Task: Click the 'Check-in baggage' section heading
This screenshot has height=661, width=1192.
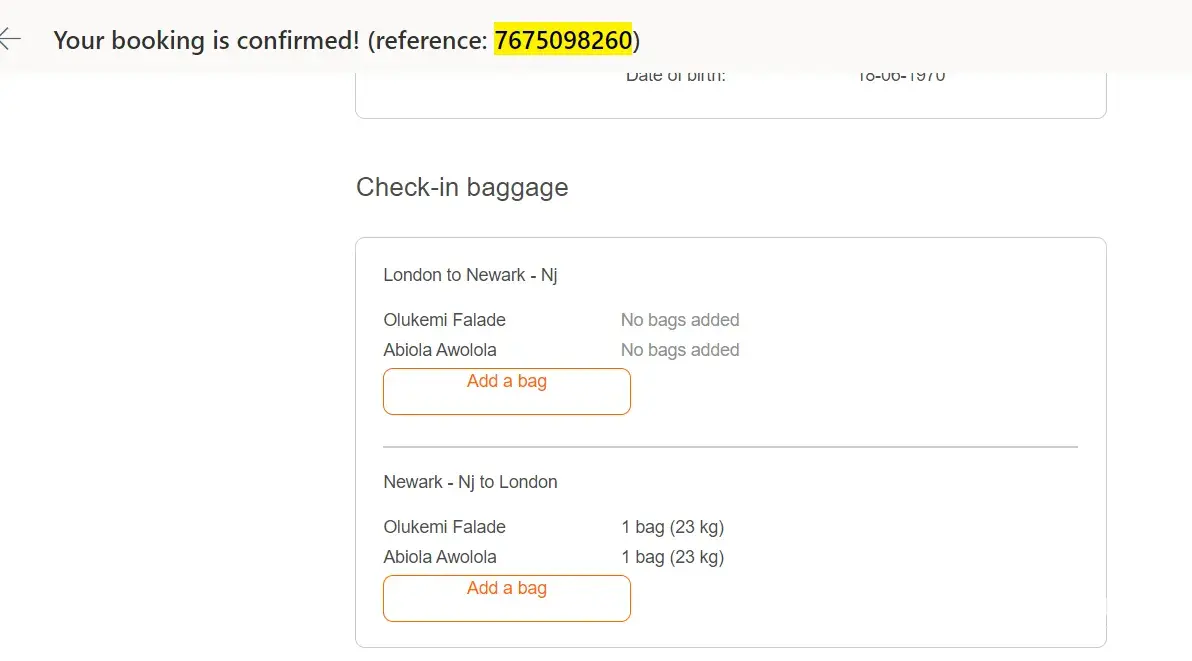Action: coord(462,187)
